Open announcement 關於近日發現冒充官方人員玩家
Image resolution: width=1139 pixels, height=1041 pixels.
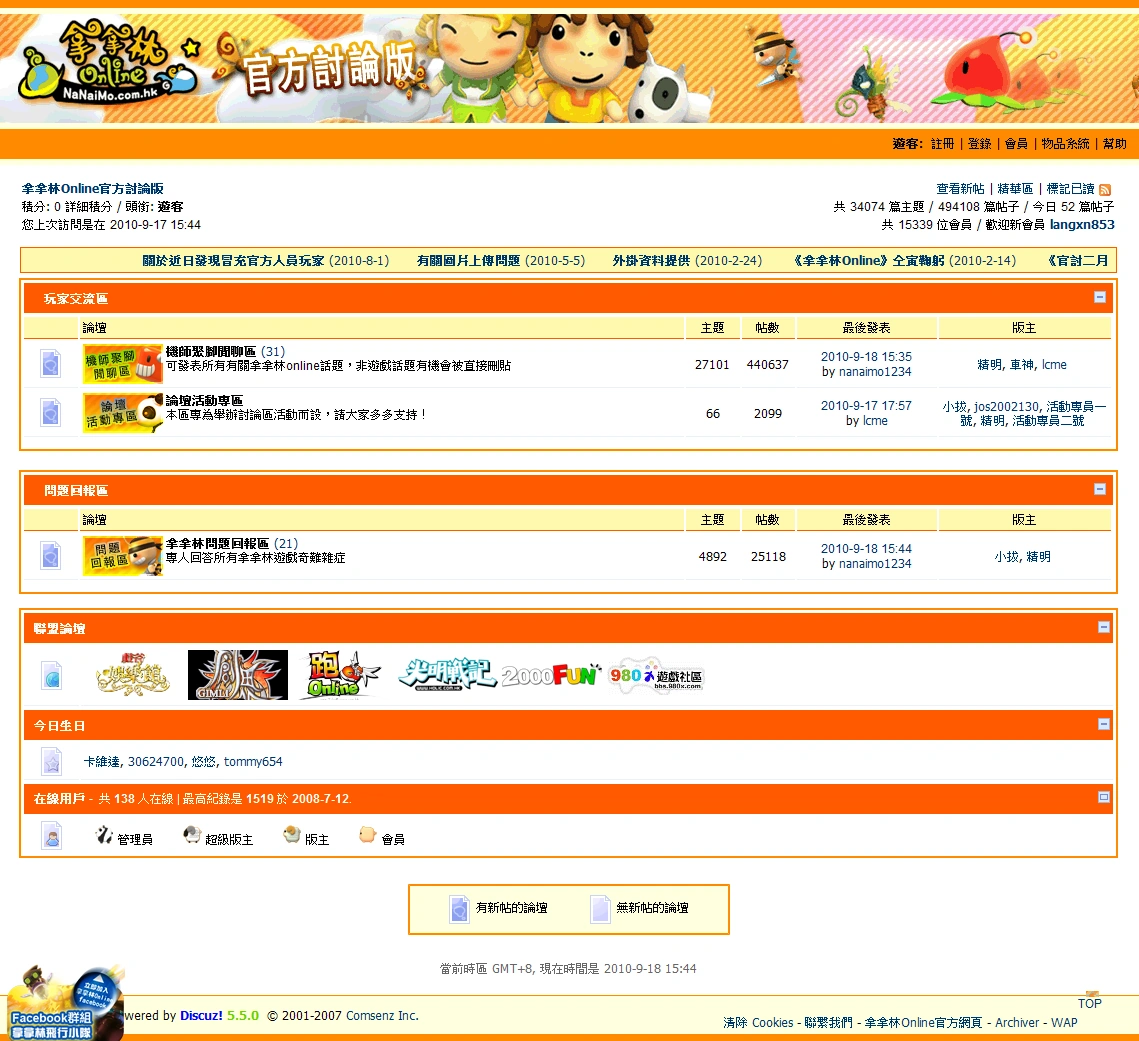tap(233, 260)
